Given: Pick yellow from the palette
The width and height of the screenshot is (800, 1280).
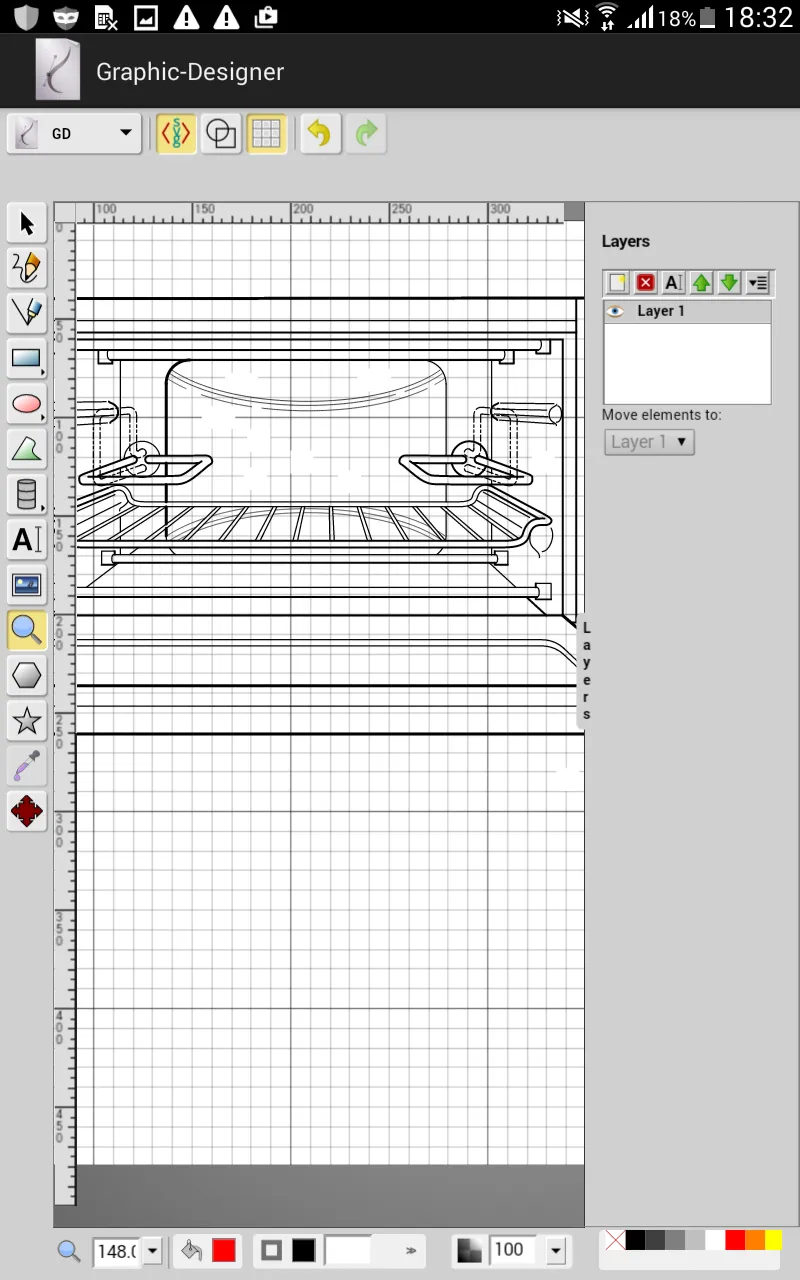Looking at the screenshot, I should 773,1240.
